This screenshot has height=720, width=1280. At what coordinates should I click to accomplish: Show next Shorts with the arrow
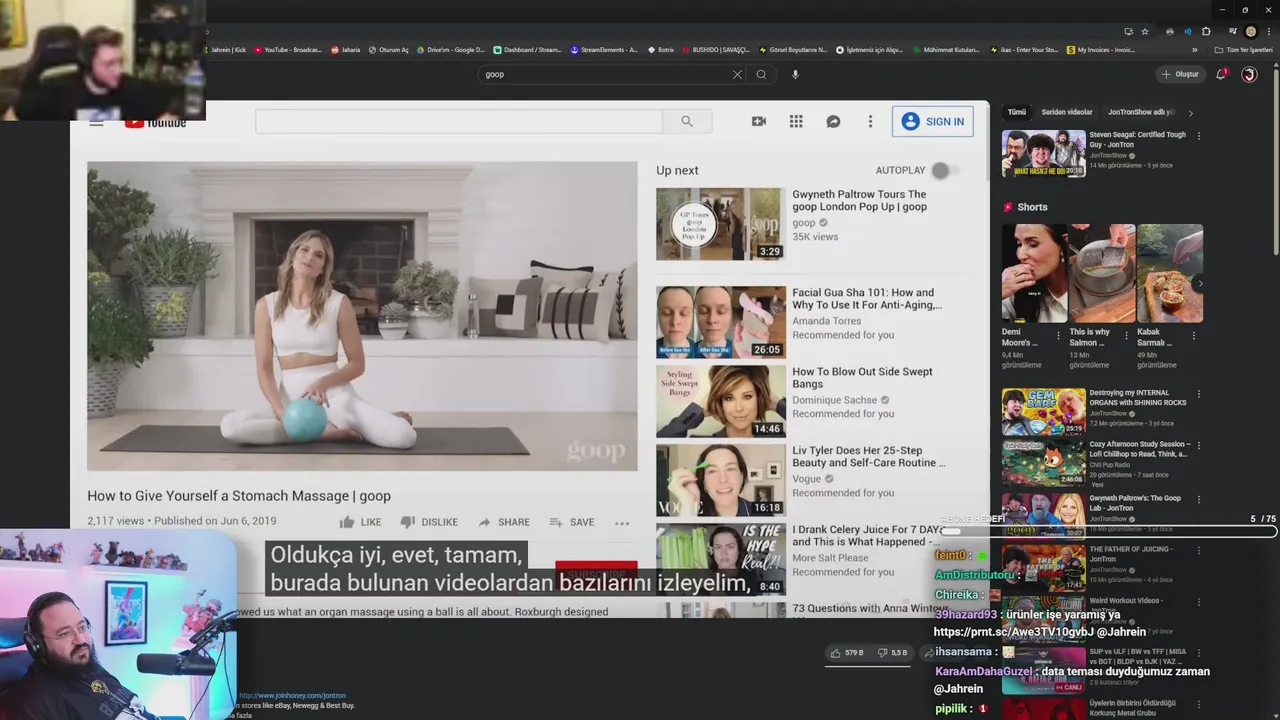(x=1200, y=283)
